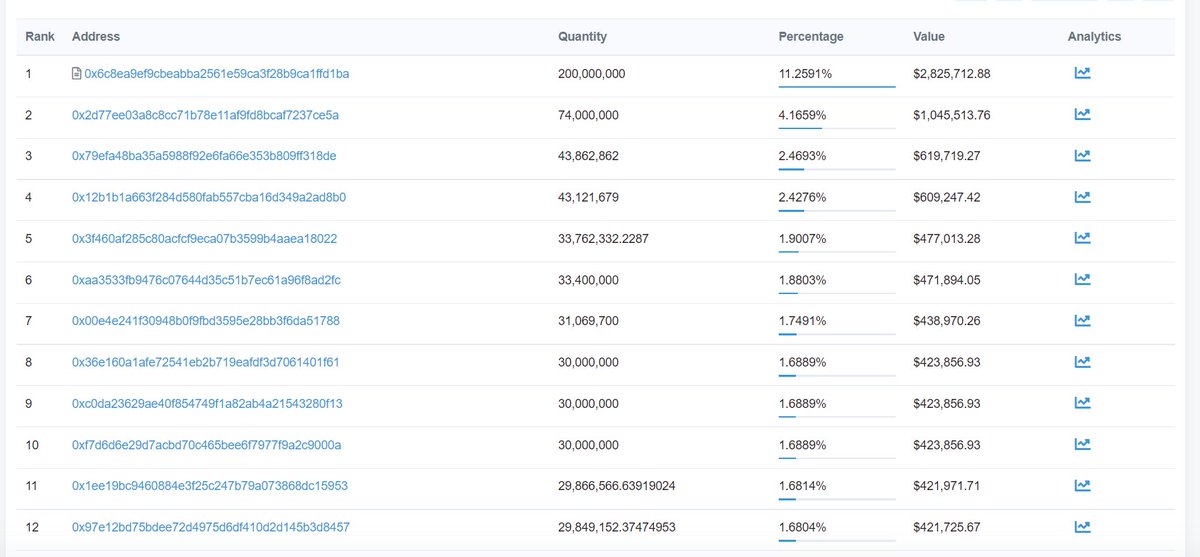Open address 0x36e160a1afe72541eb2b719eafdf3d7061401f61
The height and width of the screenshot is (557, 1200).
206,362
